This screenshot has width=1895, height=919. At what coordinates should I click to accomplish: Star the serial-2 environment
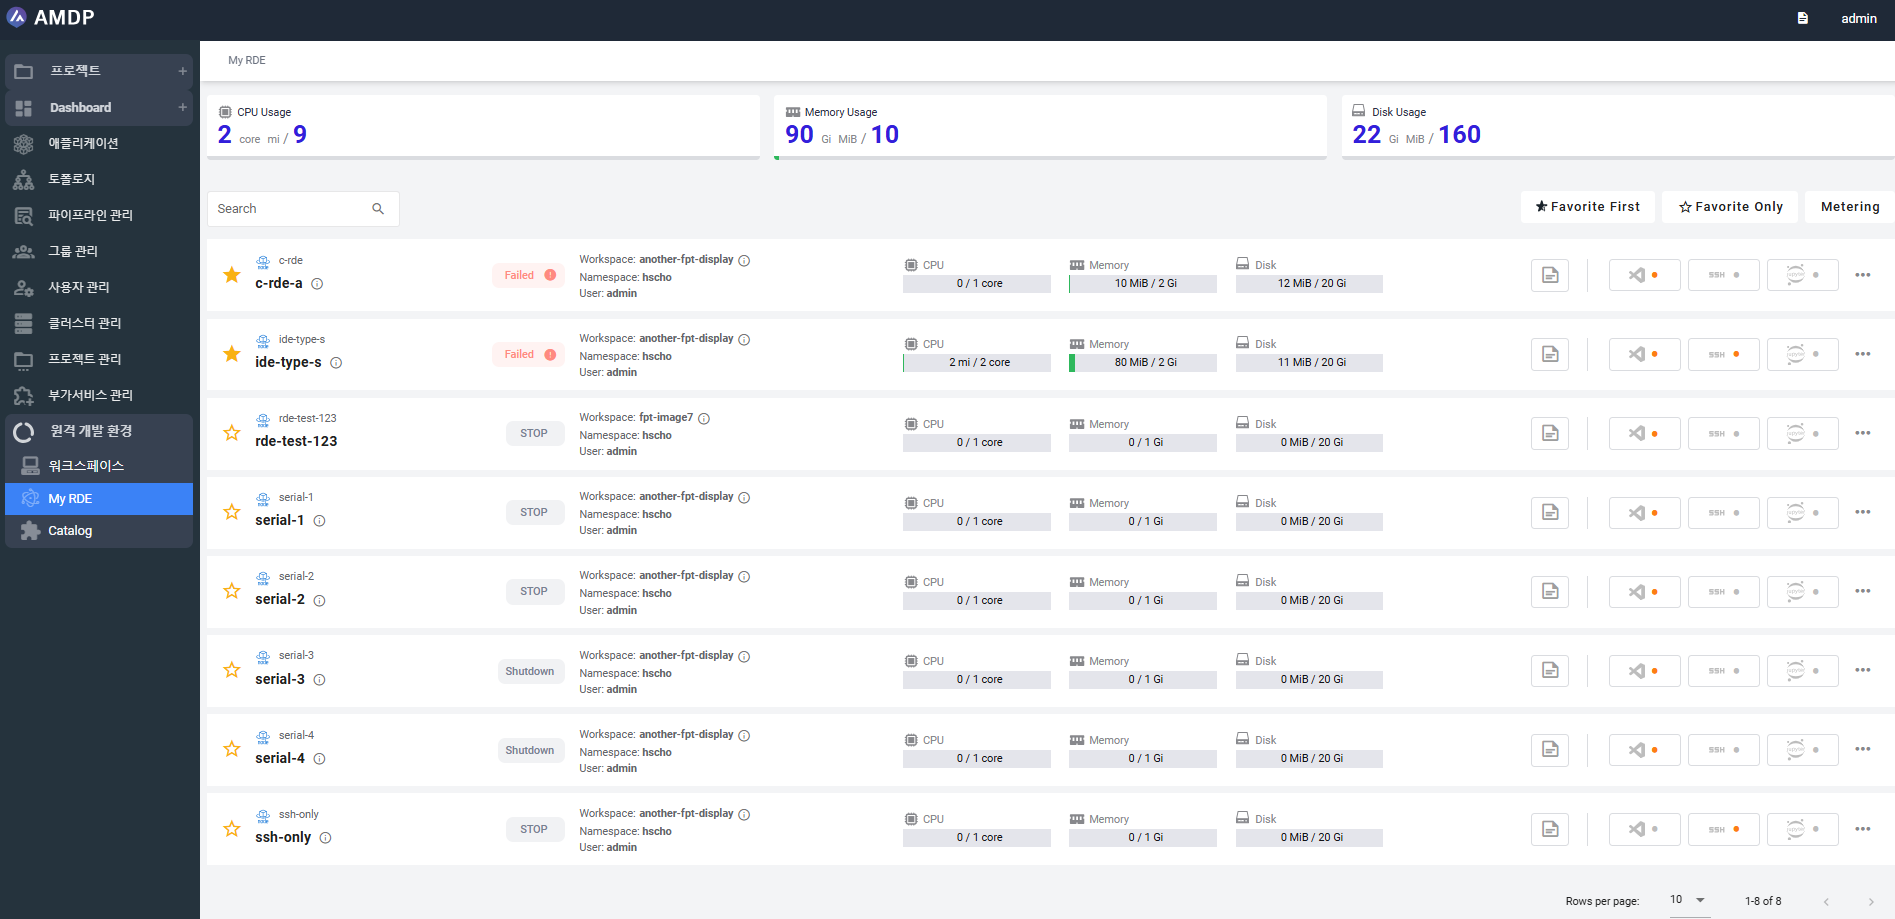pyautogui.click(x=232, y=591)
